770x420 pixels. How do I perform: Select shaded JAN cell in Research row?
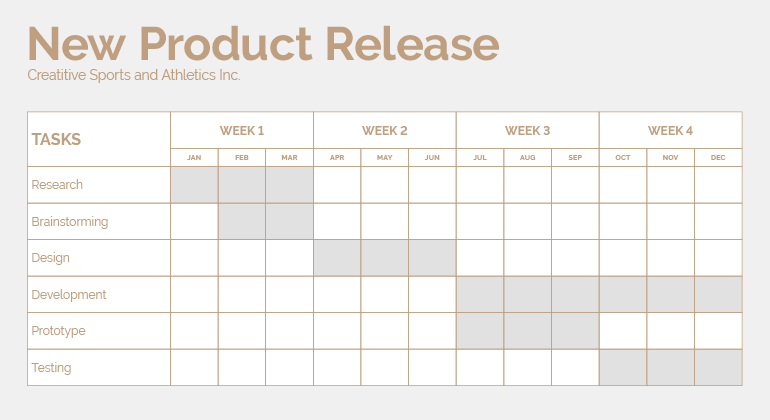[194, 185]
